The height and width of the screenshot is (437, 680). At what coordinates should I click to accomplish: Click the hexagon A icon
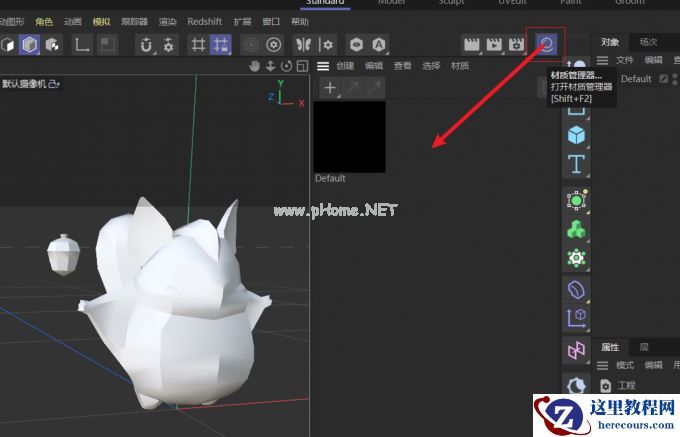coord(379,45)
